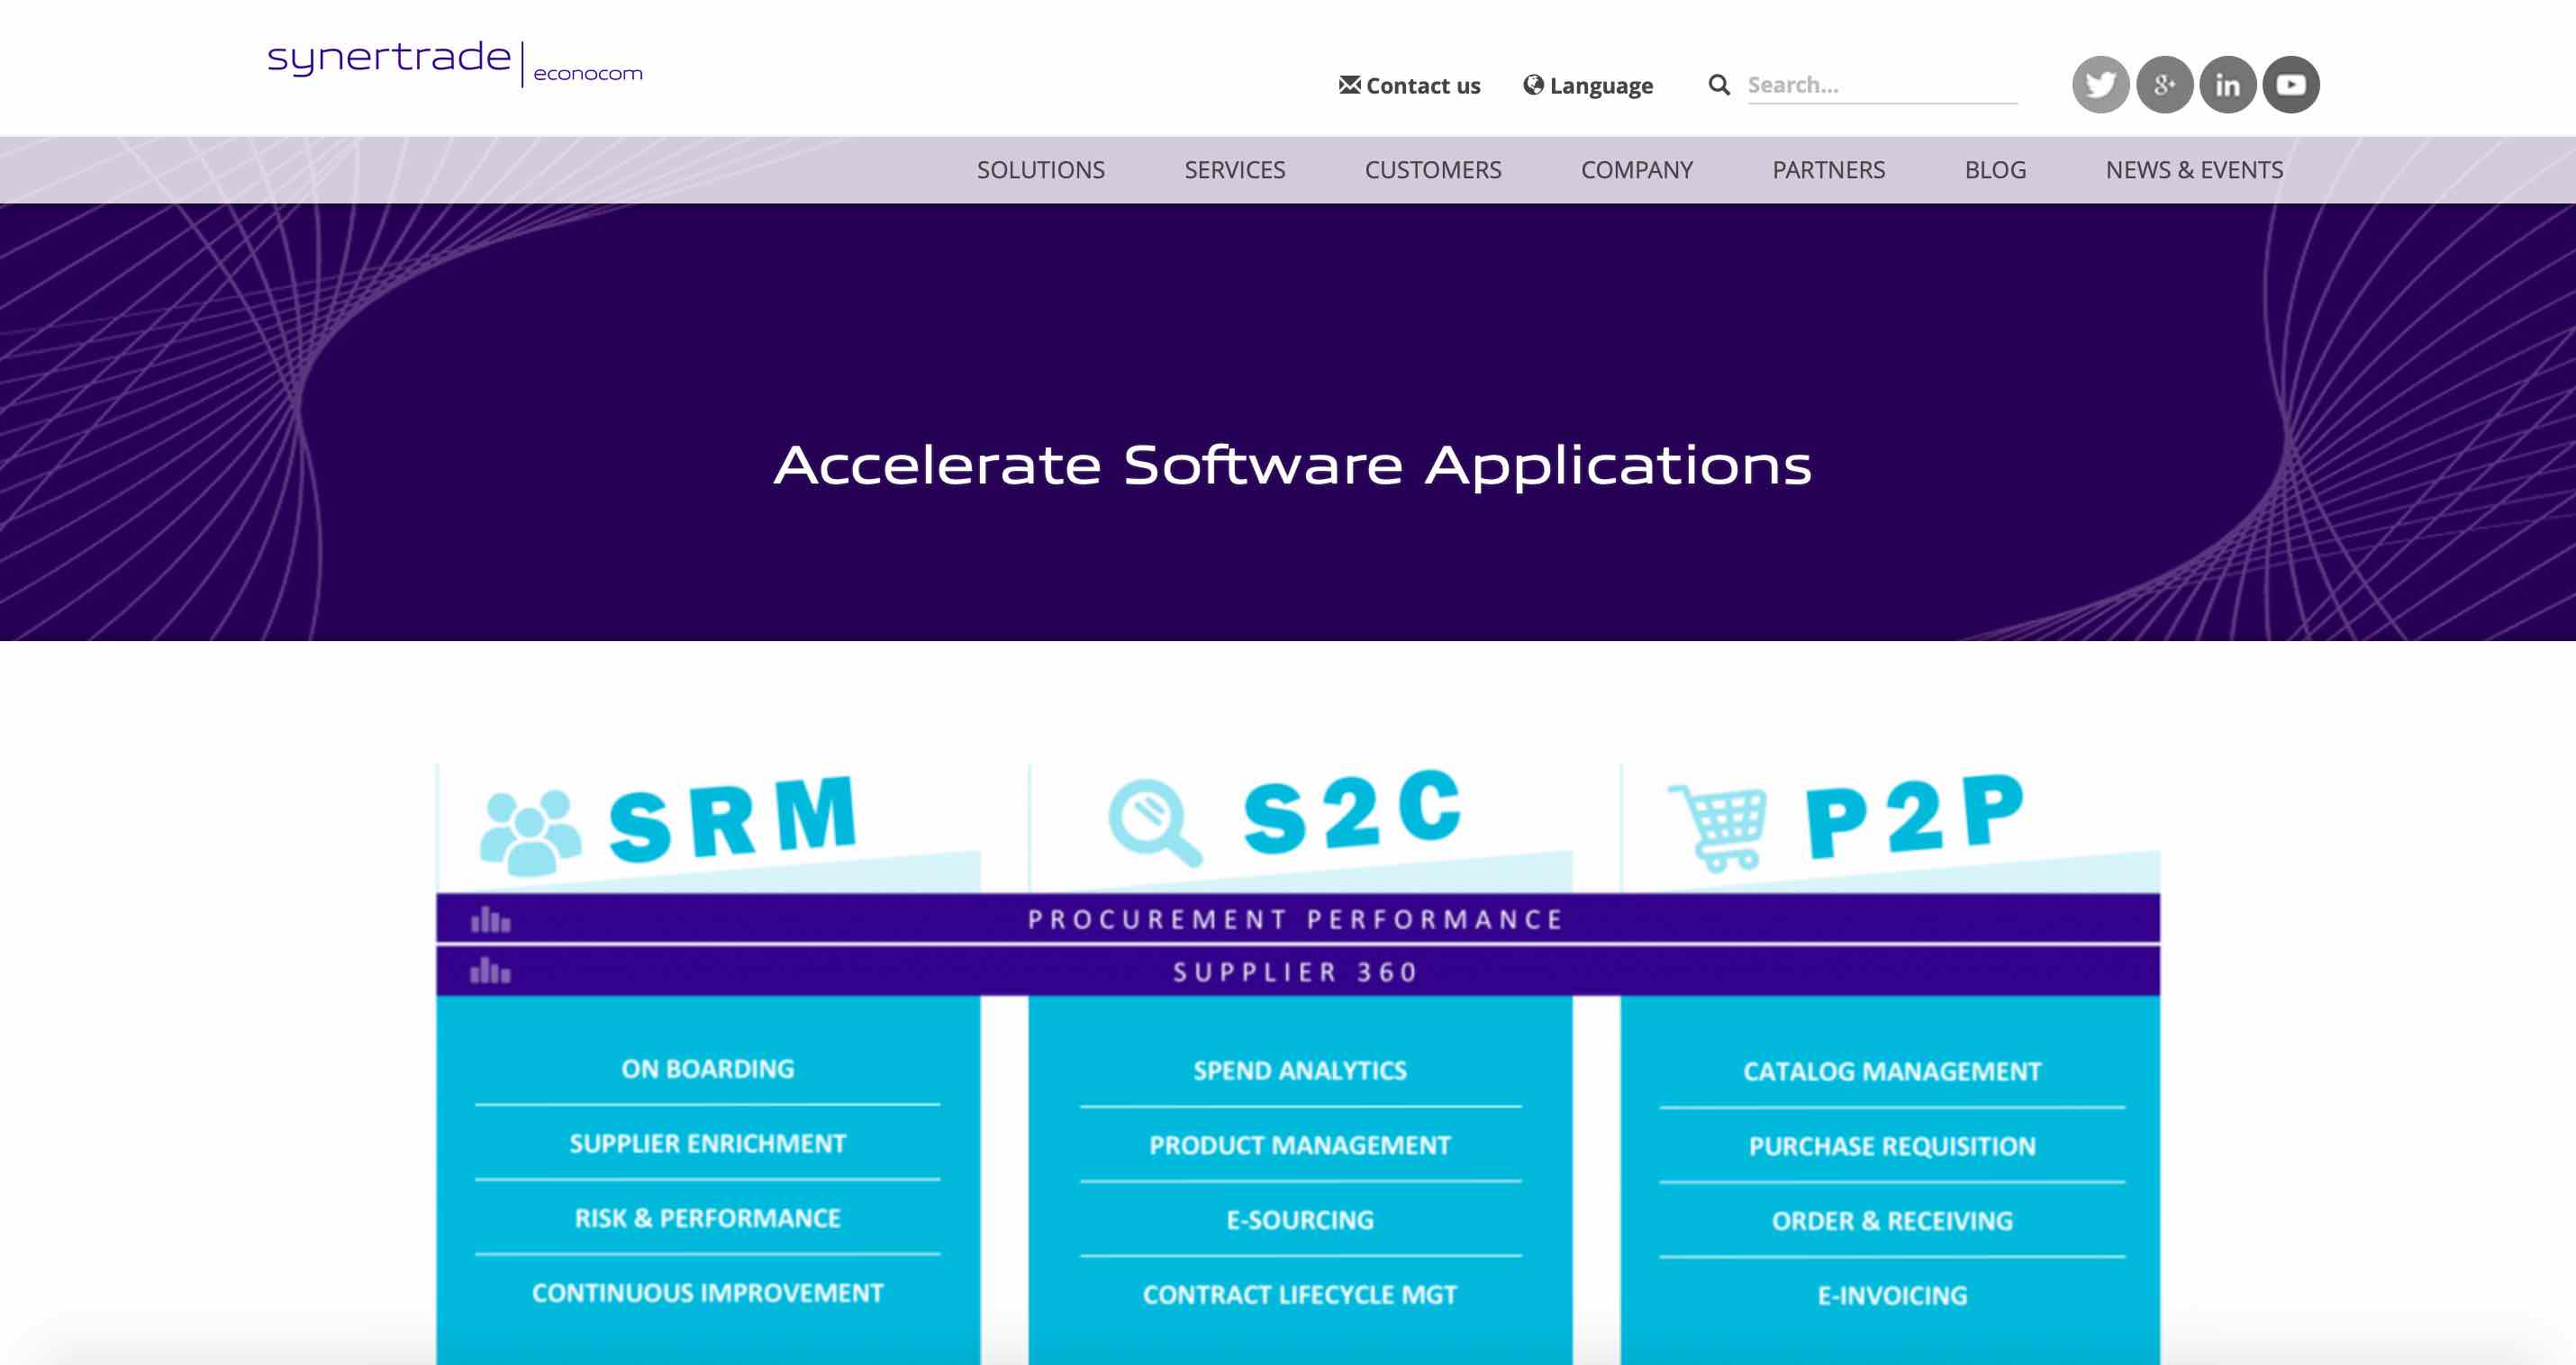Click the SRM people group icon

pos(530,831)
